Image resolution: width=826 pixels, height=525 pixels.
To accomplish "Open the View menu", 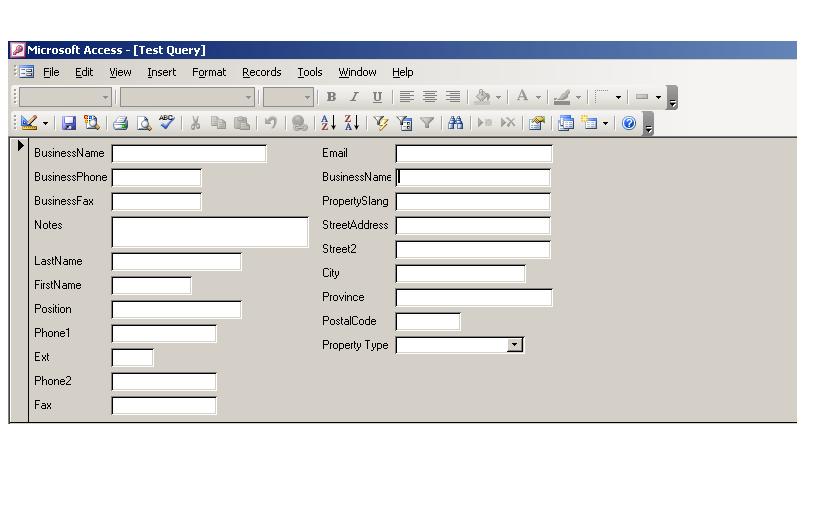I will click(x=120, y=72).
